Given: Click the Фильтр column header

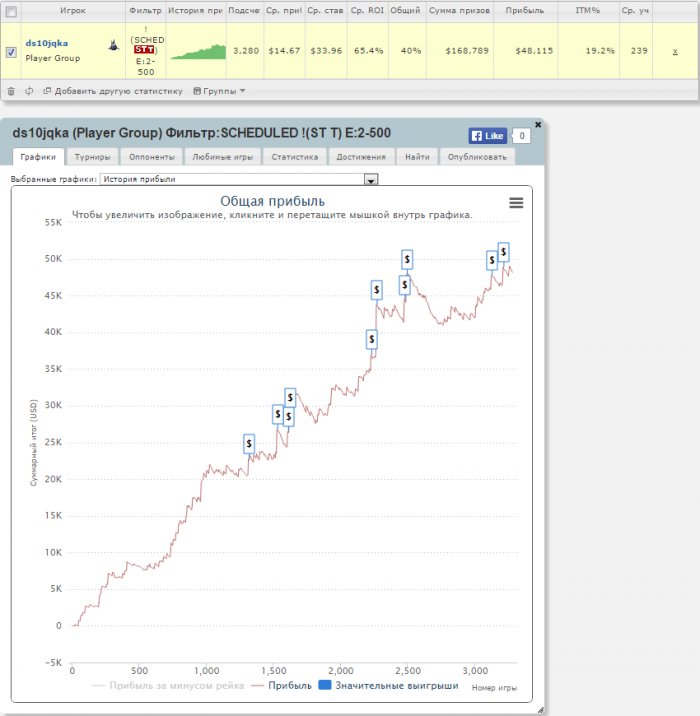Looking at the screenshot, I should click(146, 11).
